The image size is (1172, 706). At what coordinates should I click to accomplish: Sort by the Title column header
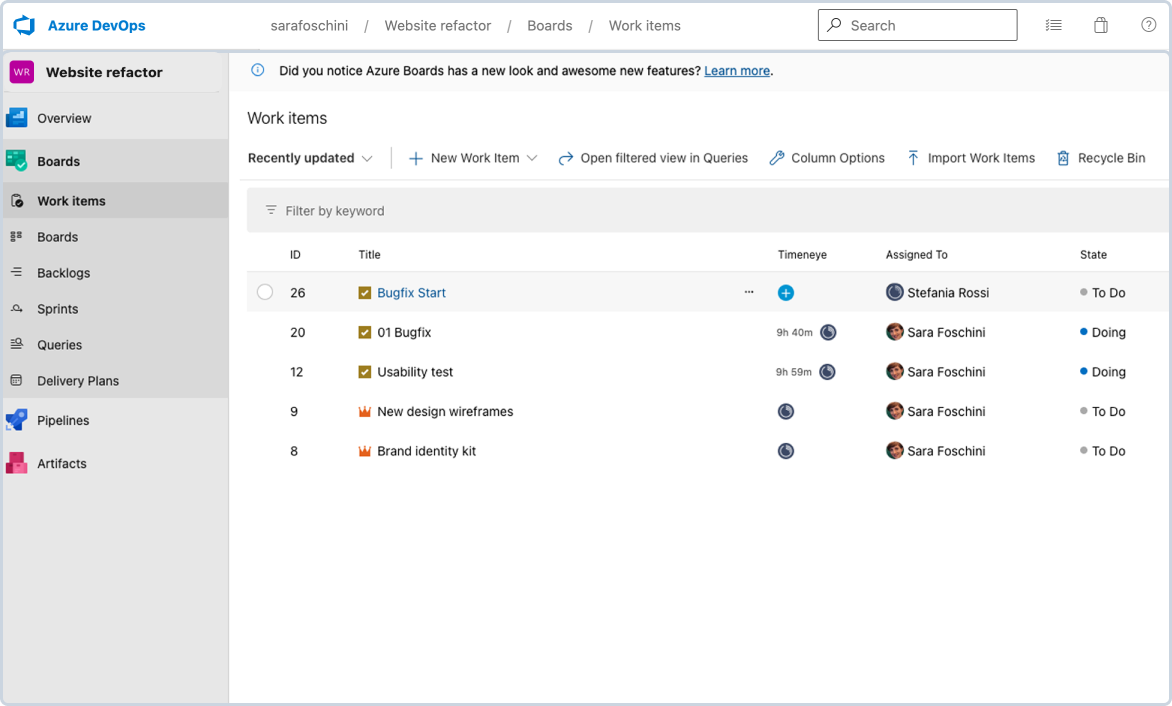[369, 255]
